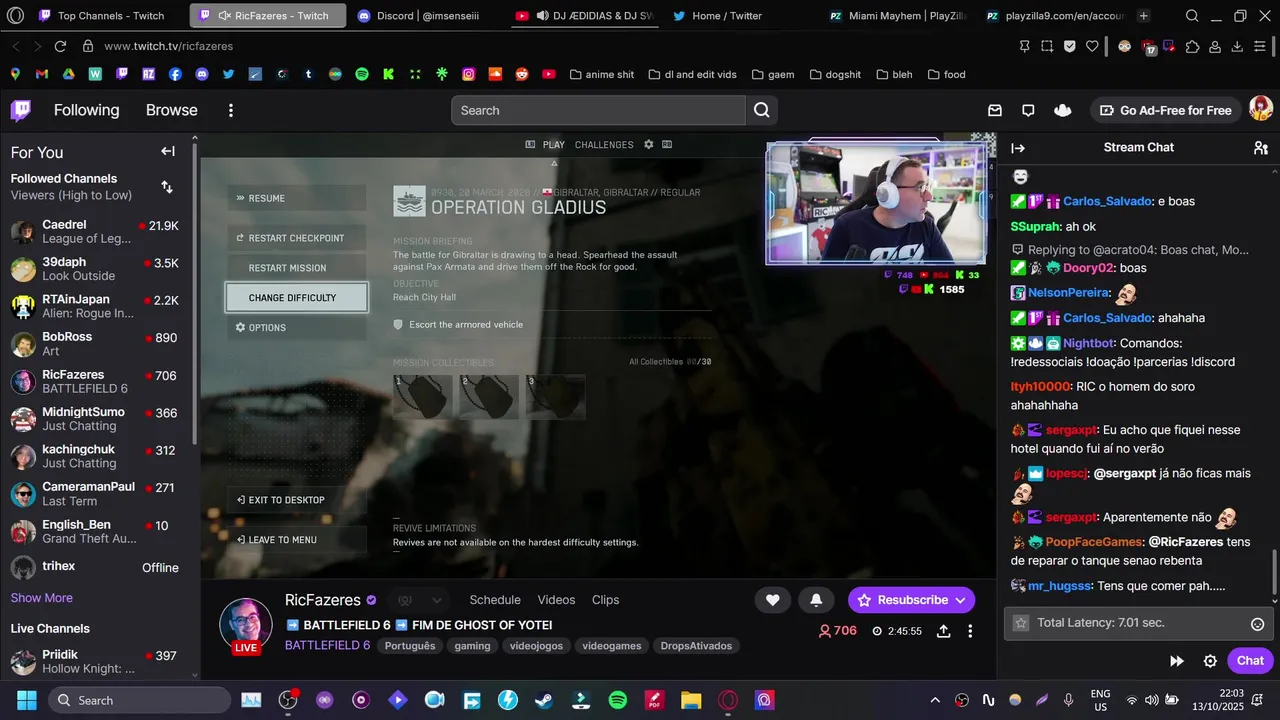Viewport: 1280px width, 720px height.
Task: Sort followed channels by viewers
Action: coord(167,187)
